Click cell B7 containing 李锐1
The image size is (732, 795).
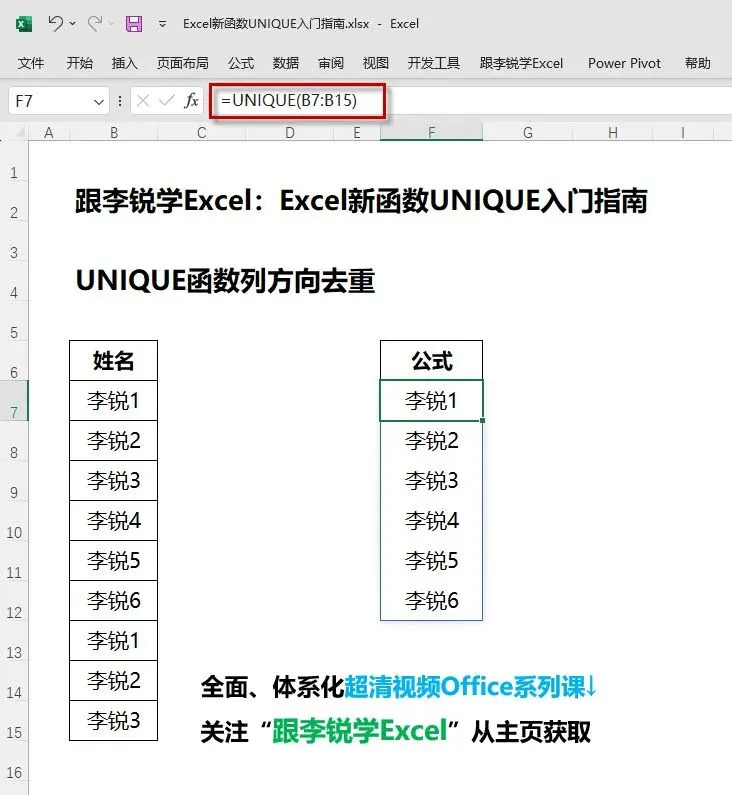pyautogui.click(x=114, y=401)
